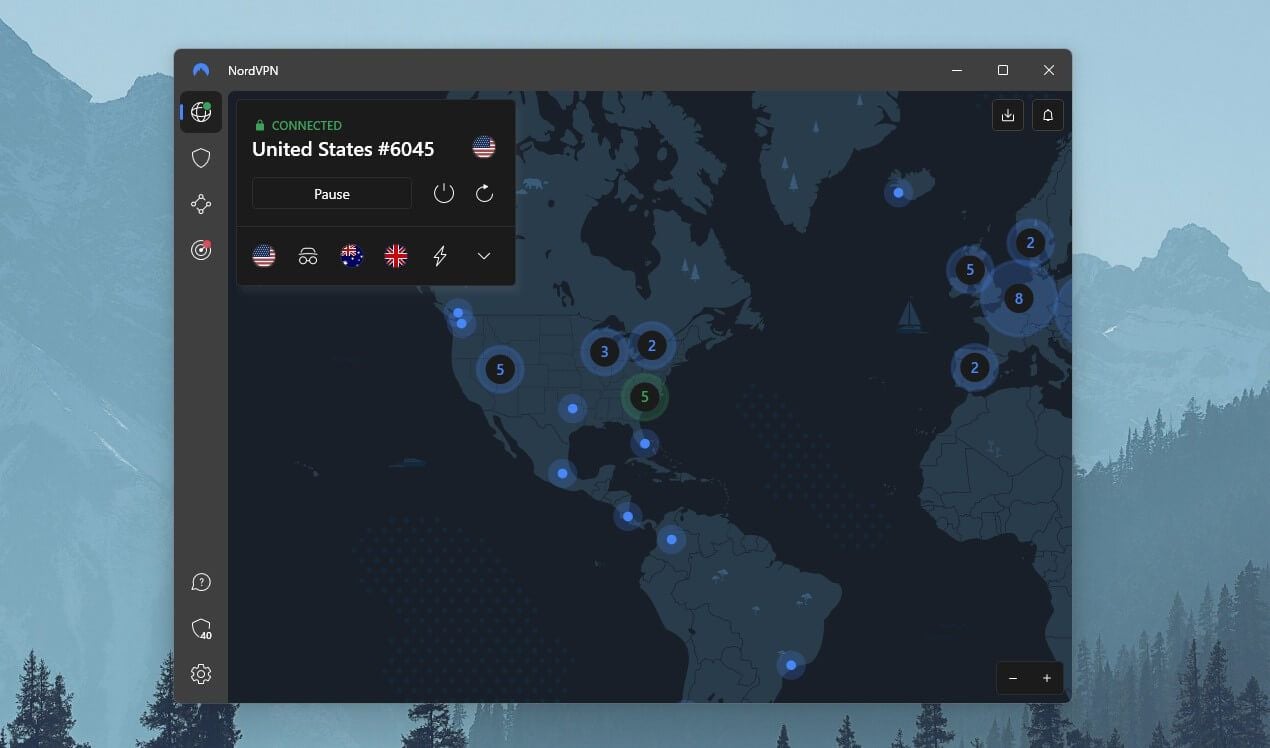Select the Costa Rica server dot
Image resolution: width=1270 pixels, height=748 pixels.
[x=627, y=517]
